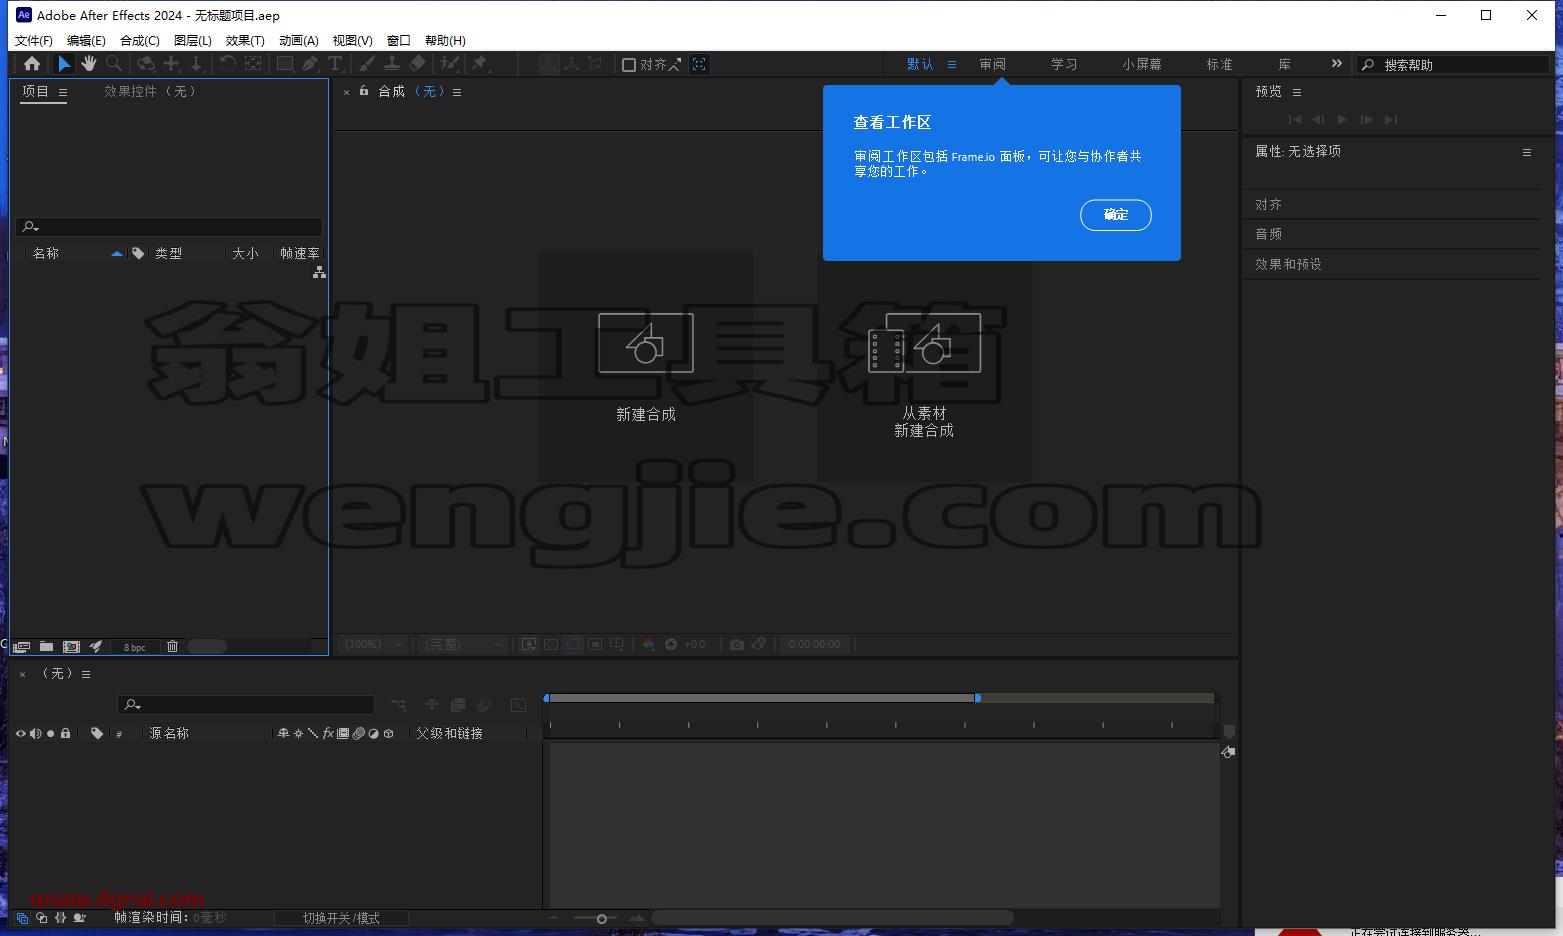Select the Rotation tool
Viewport: 1563px width, 936px height.
(x=228, y=64)
